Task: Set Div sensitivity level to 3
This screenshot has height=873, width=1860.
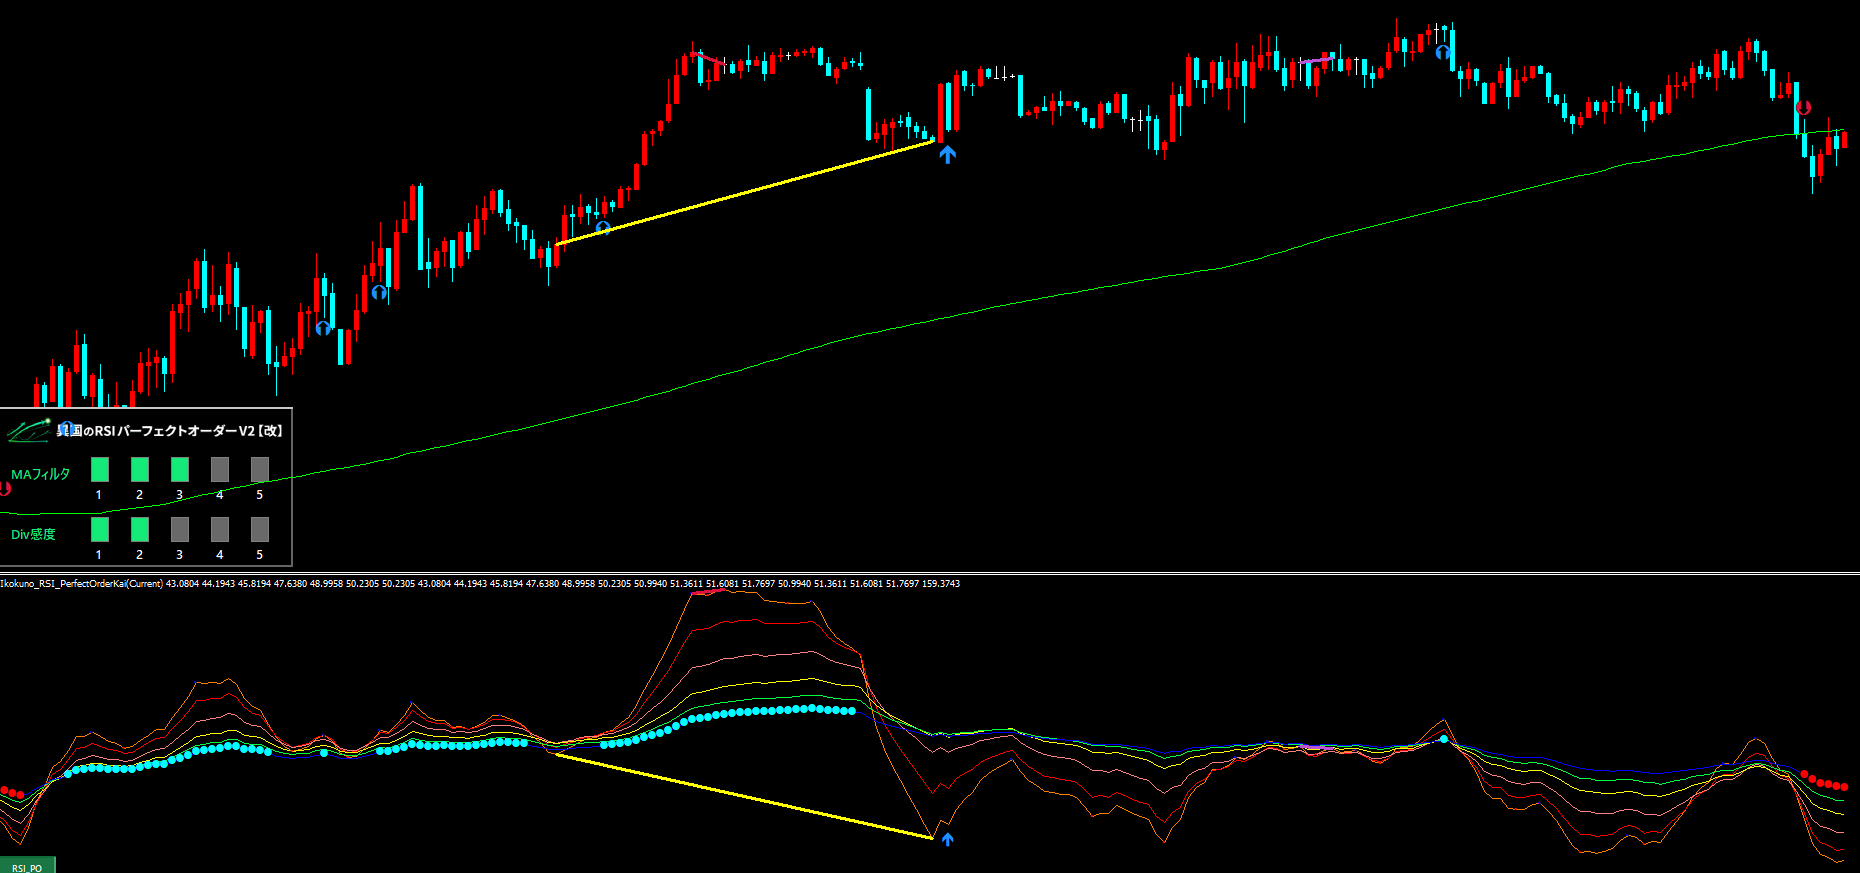Action: tap(180, 529)
